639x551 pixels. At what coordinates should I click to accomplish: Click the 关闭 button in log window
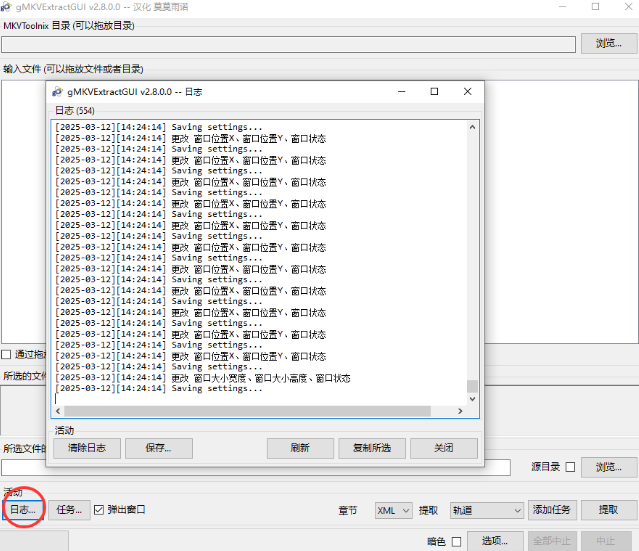click(444, 448)
